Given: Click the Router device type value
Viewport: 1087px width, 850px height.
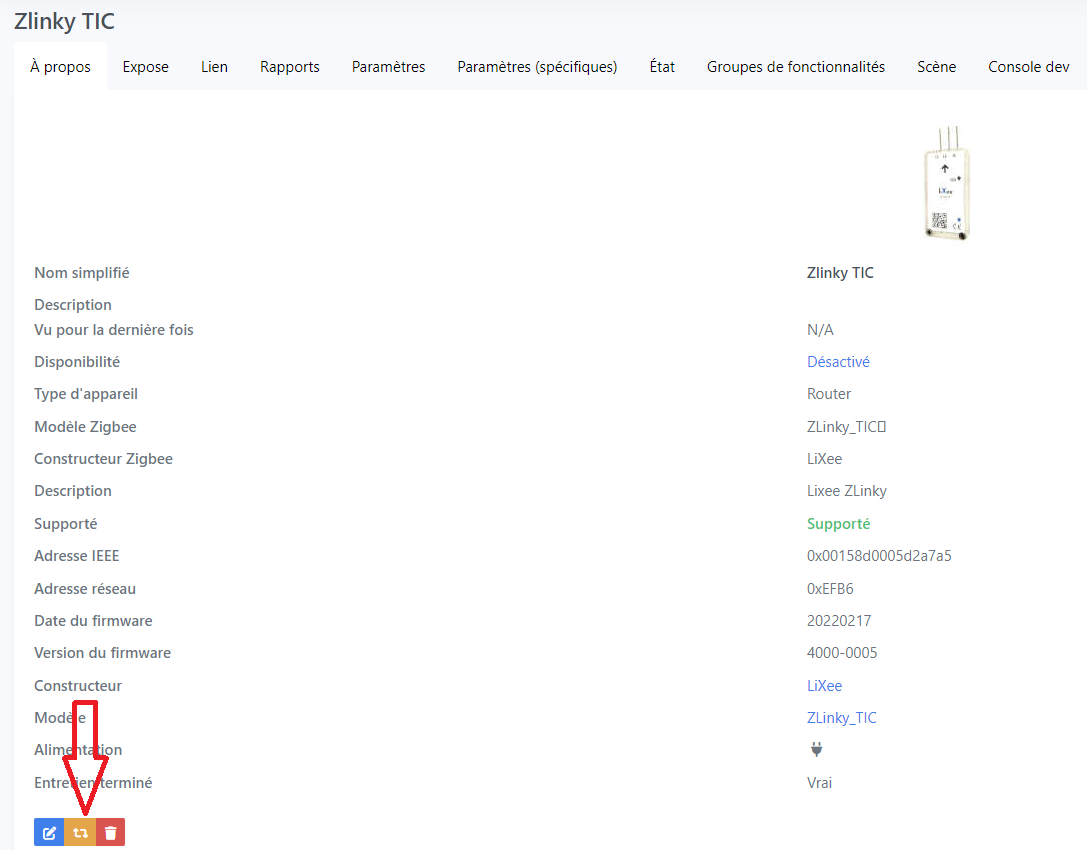Looking at the screenshot, I should coord(828,394).
